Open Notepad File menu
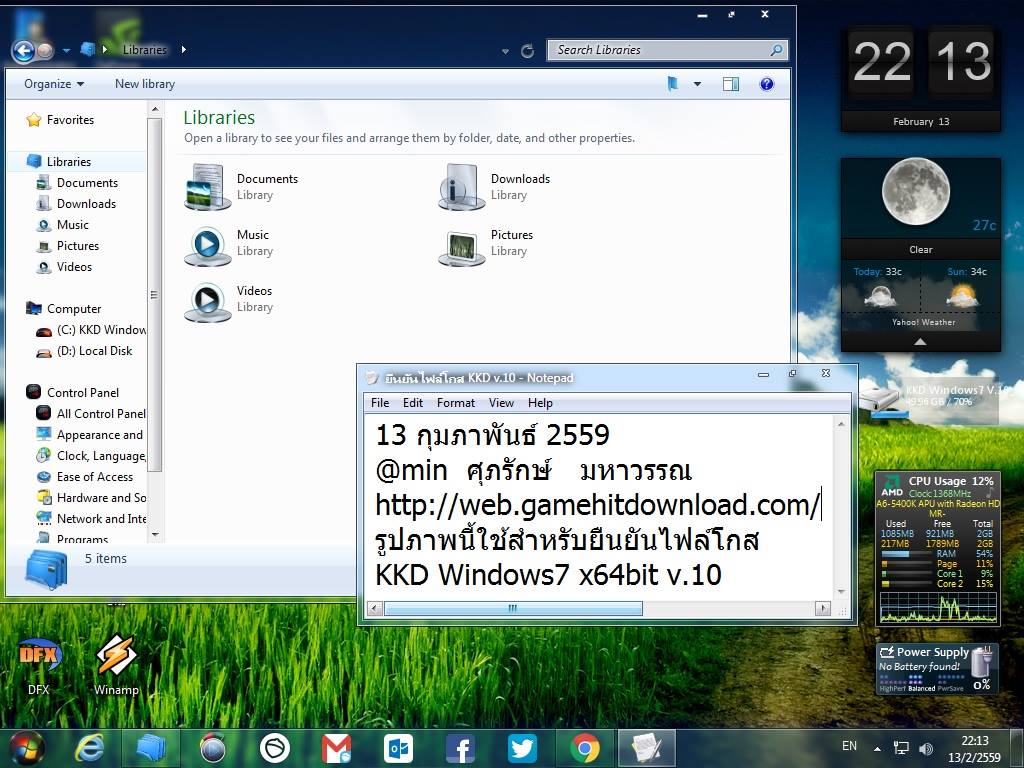 [x=379, y=403]
